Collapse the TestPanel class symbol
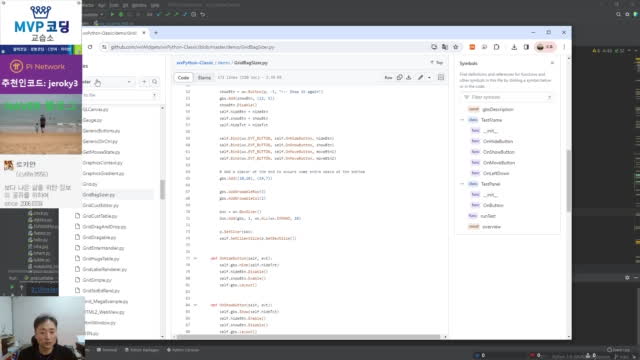Screen dimensions: 640x360 point(462,184)
